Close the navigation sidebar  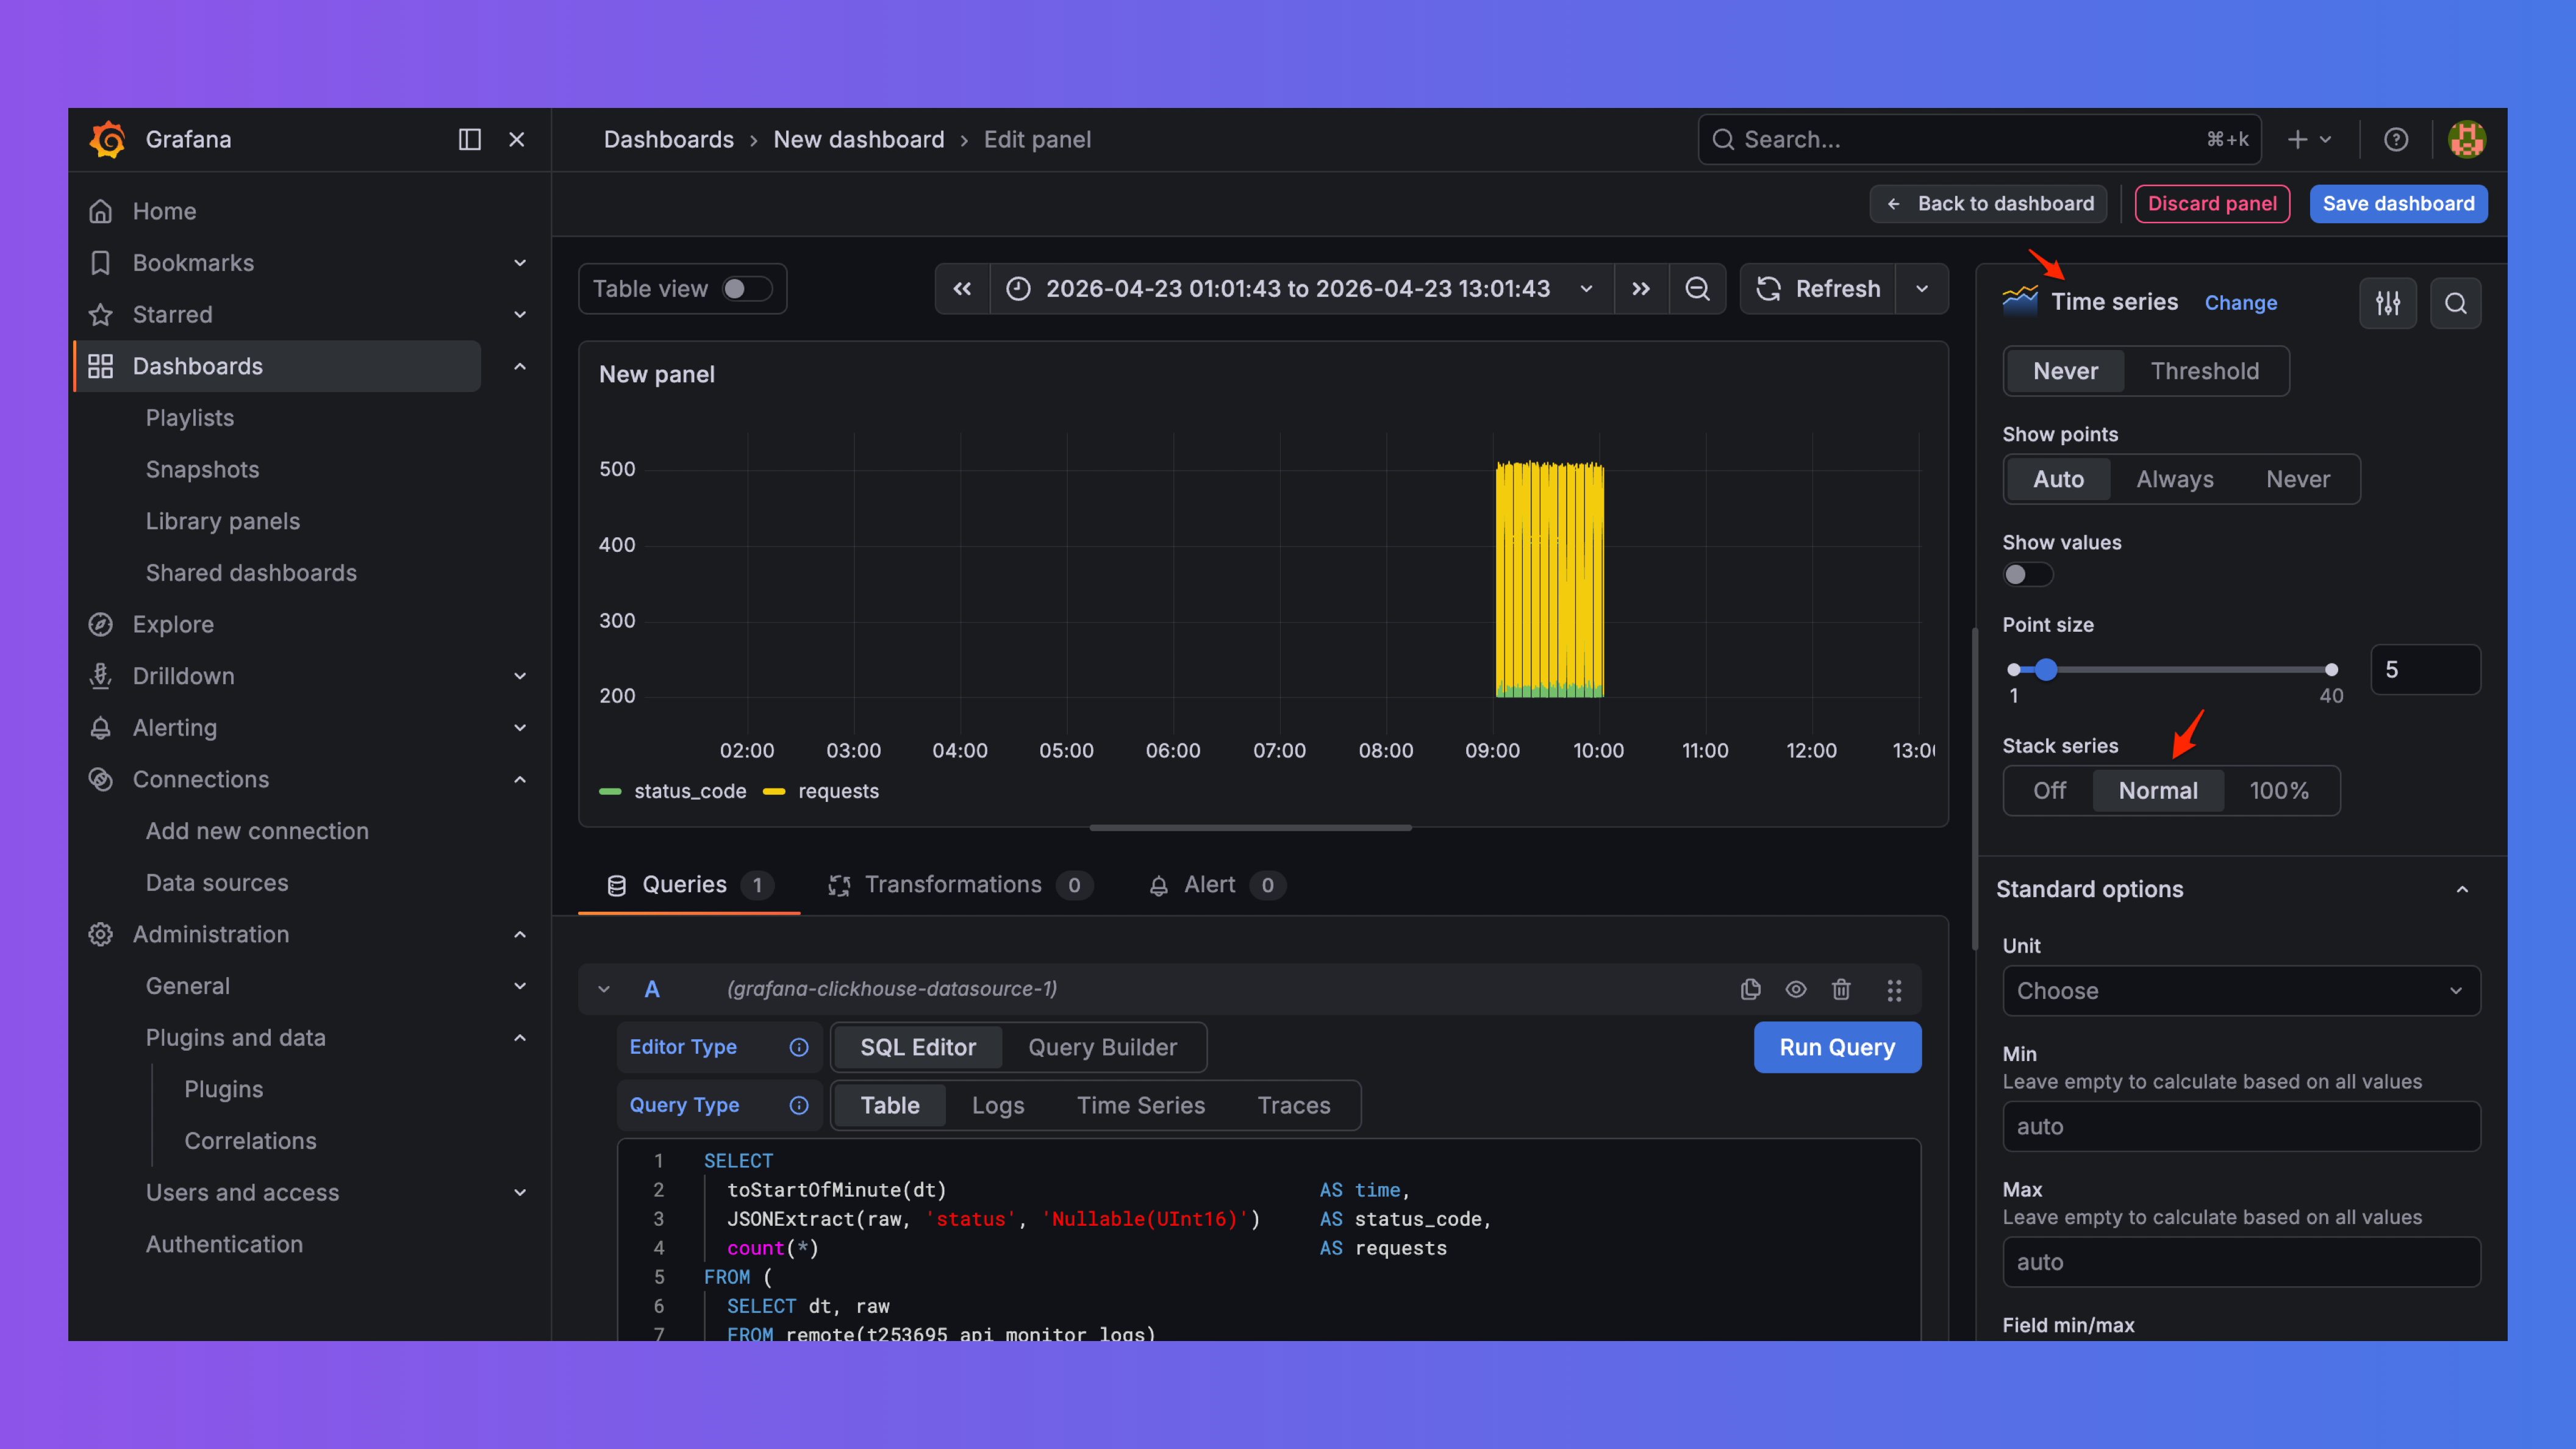[x=516, y=139]
